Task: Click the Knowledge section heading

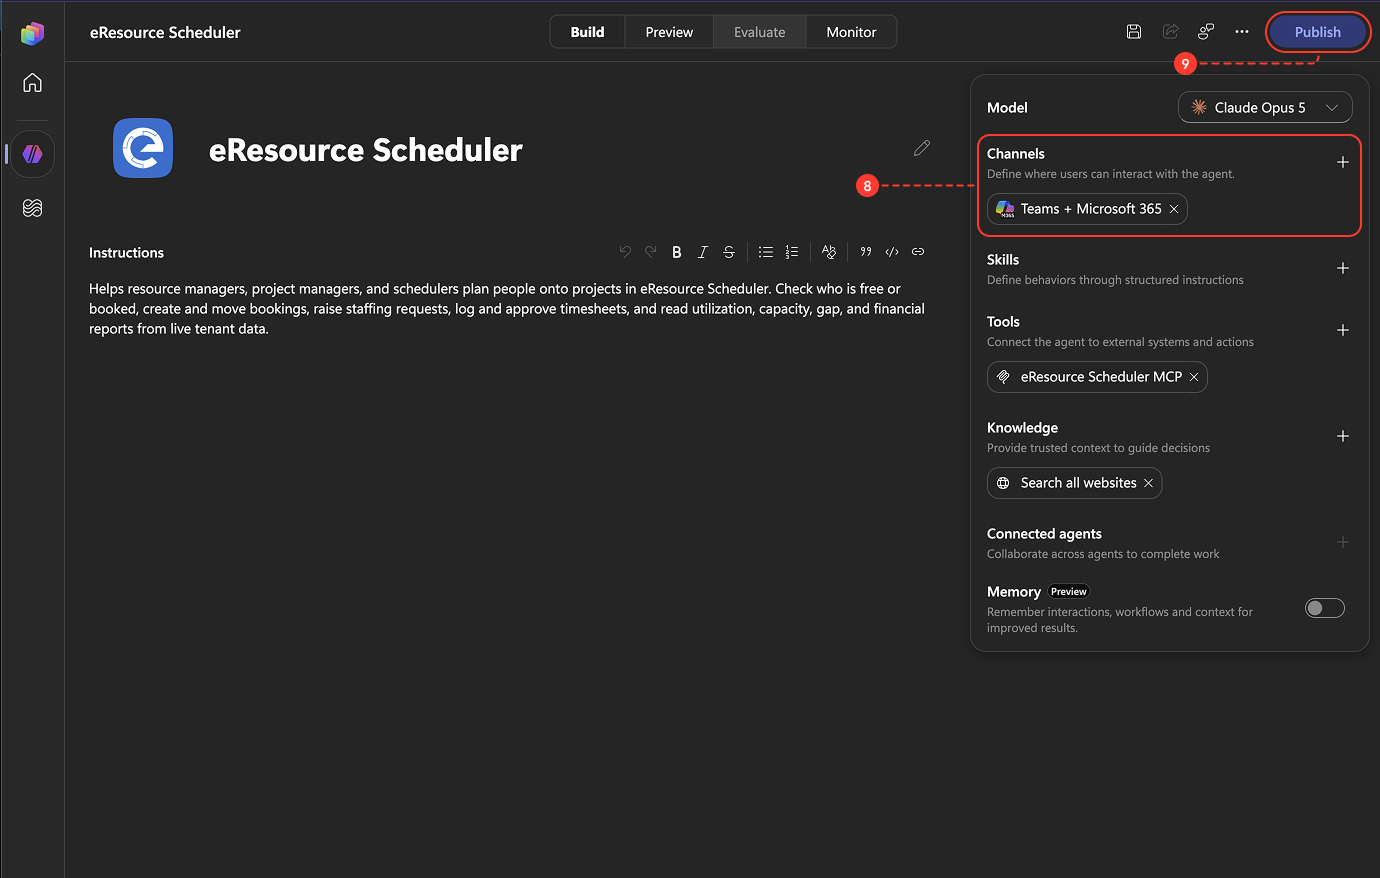Action: 1022,428
